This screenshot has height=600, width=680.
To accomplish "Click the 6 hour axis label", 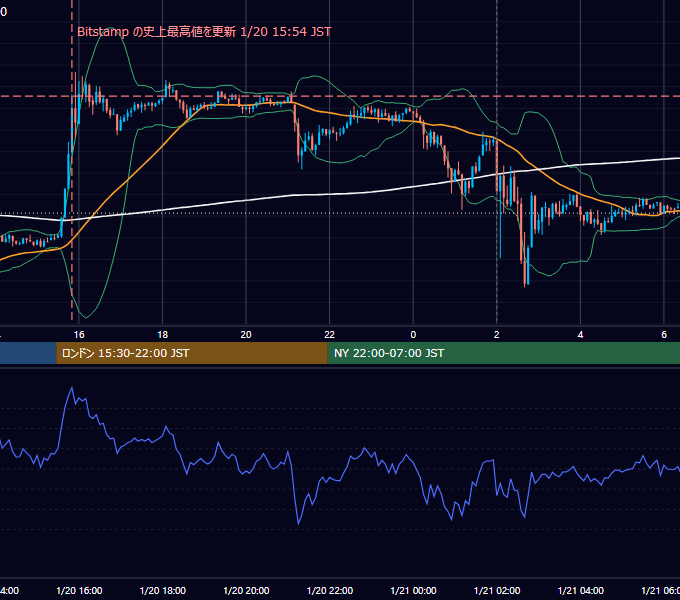I will pos(664,334).
